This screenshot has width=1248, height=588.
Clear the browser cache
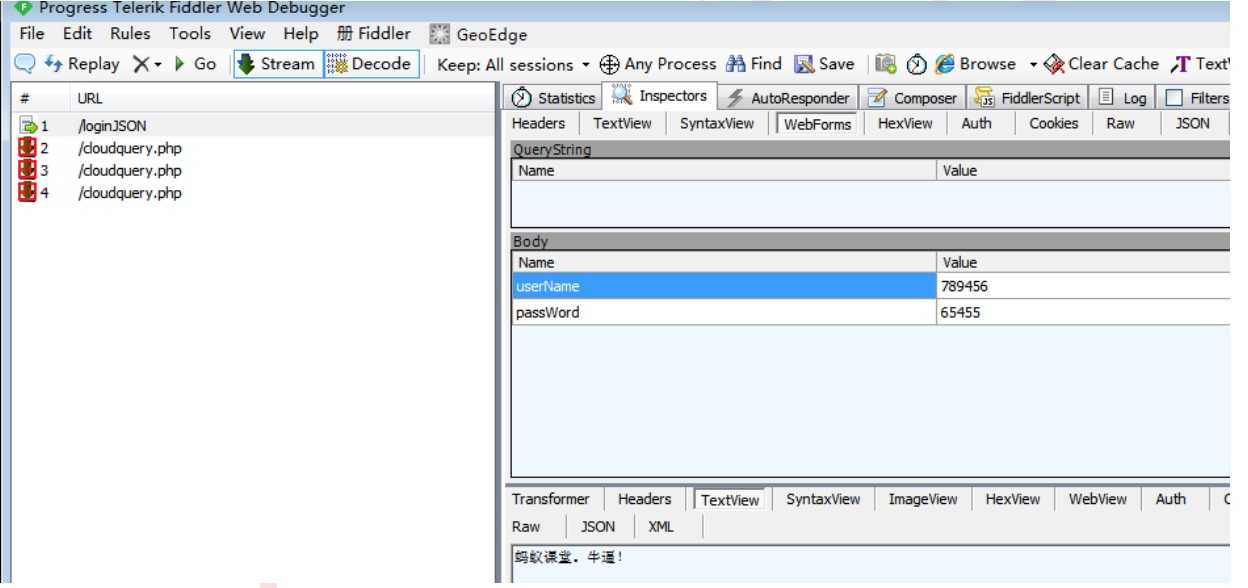[1101, 64]
